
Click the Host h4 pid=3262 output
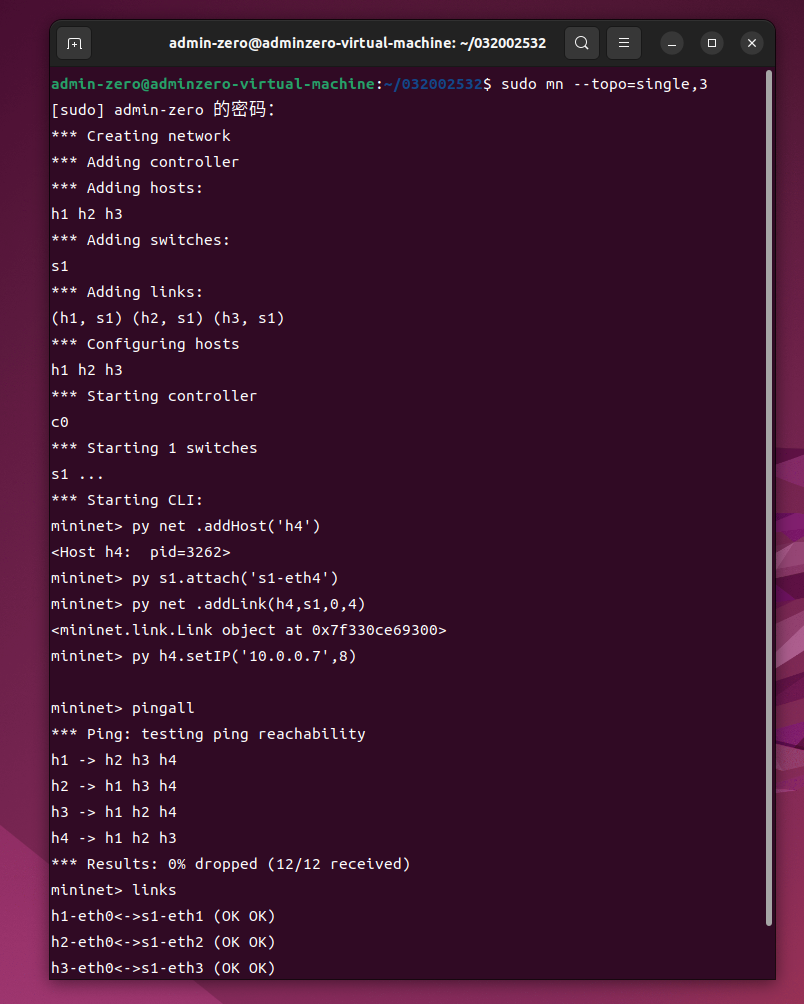pos(140,552)
